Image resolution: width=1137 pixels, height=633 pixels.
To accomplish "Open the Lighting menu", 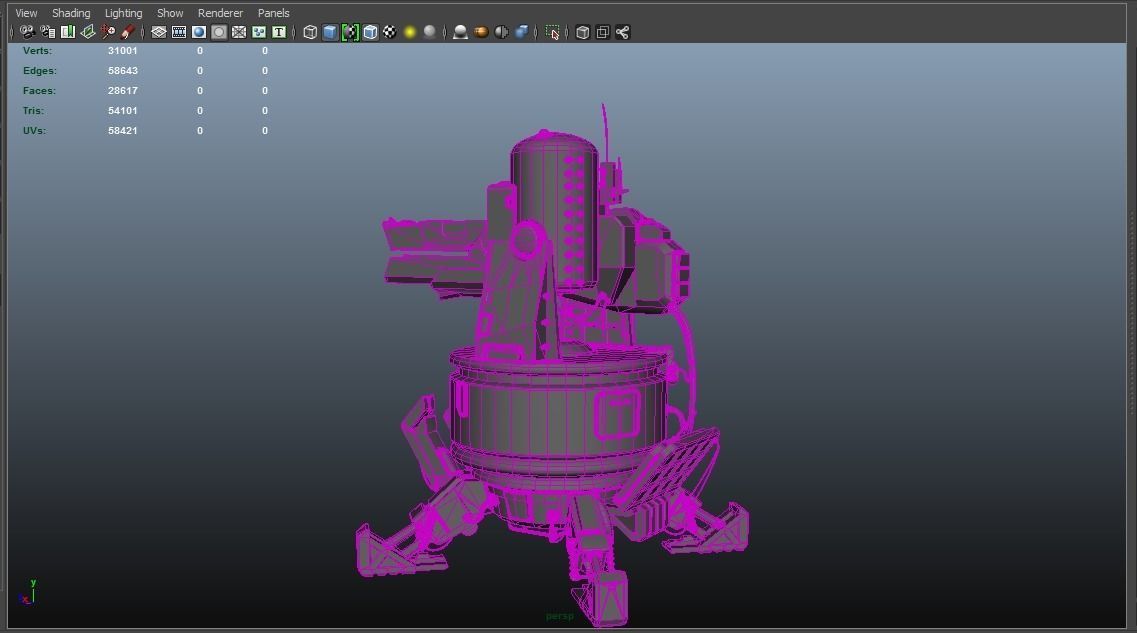I will (123, 12).
